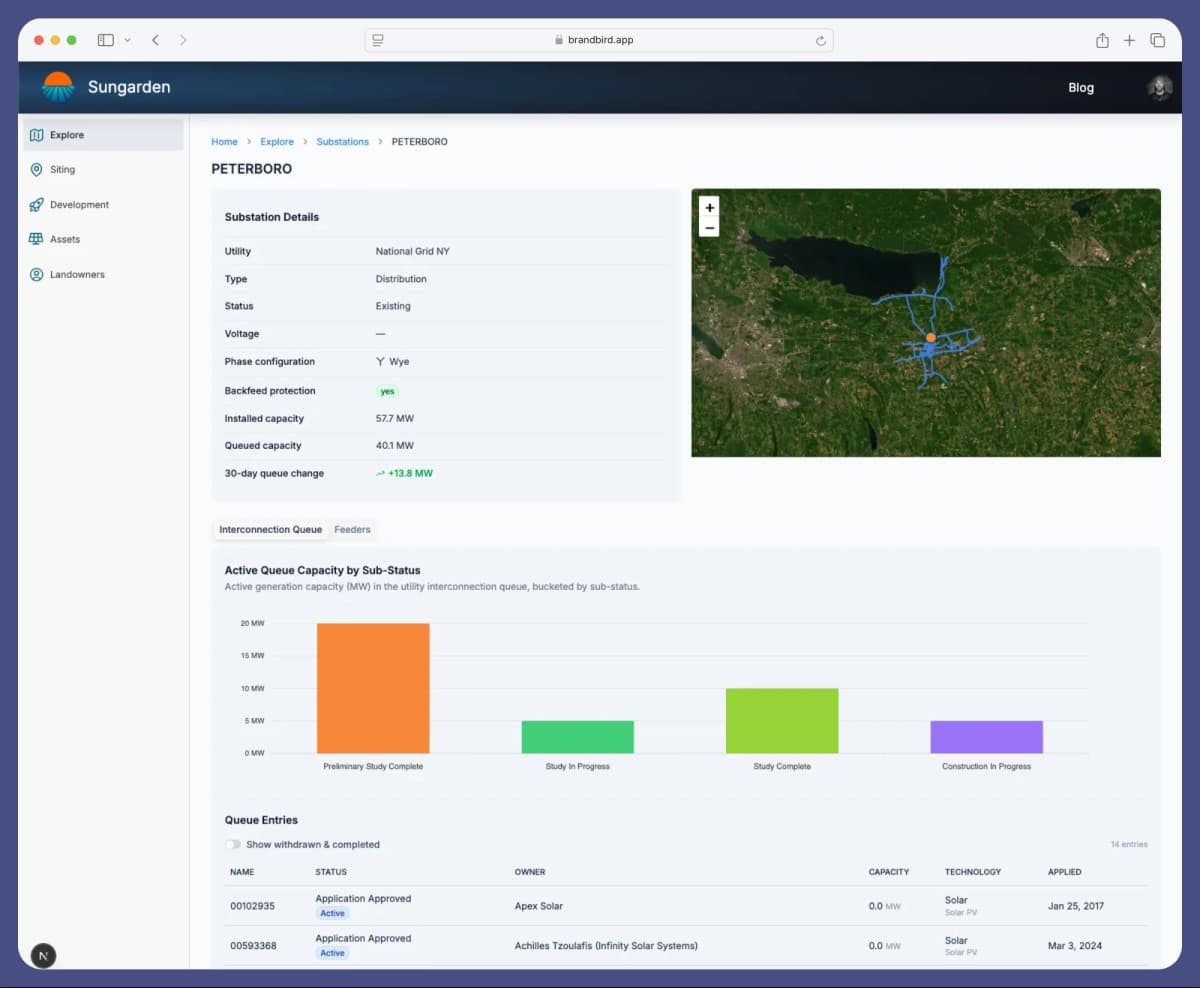Zoom in on the map
The height and width of the screenshot is (988, 1200).
coord(709,208)
